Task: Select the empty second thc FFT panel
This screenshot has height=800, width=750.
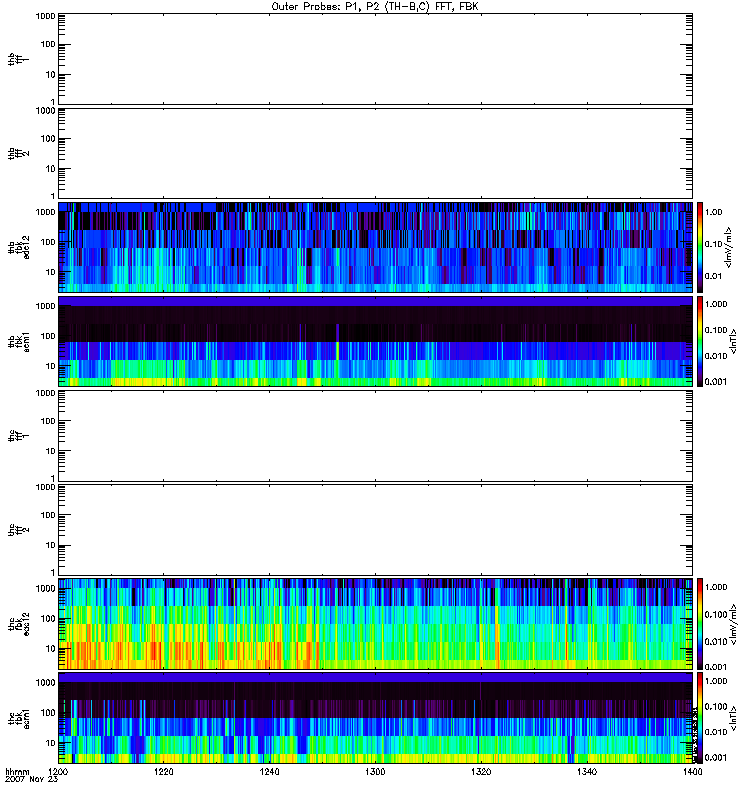Action: coord(375,528)
